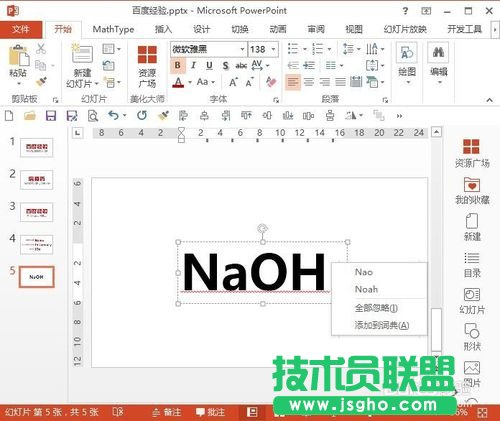This screenshot has height=421, width=500.
Task: Toggle justify text alignment
Action: [x=340, y=82]
